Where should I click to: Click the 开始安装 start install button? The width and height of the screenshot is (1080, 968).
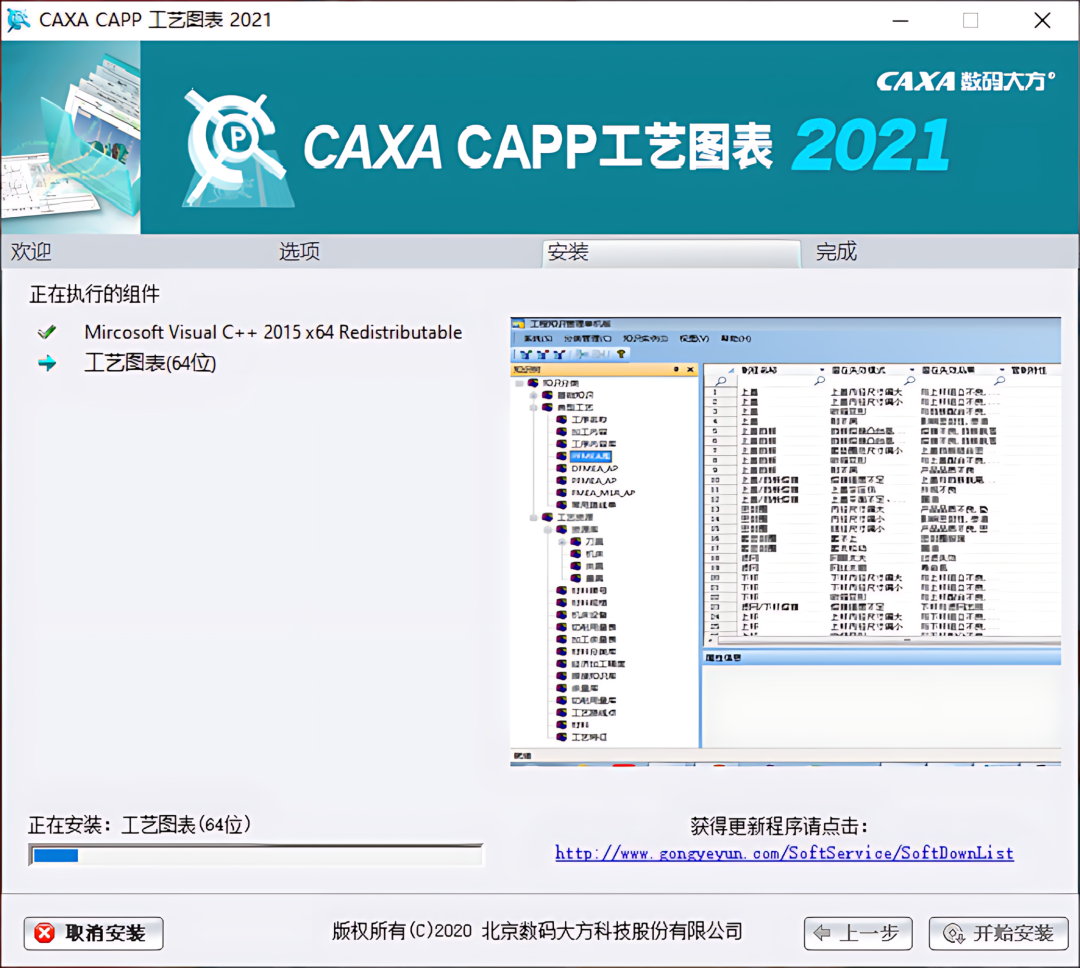[998, 934]
